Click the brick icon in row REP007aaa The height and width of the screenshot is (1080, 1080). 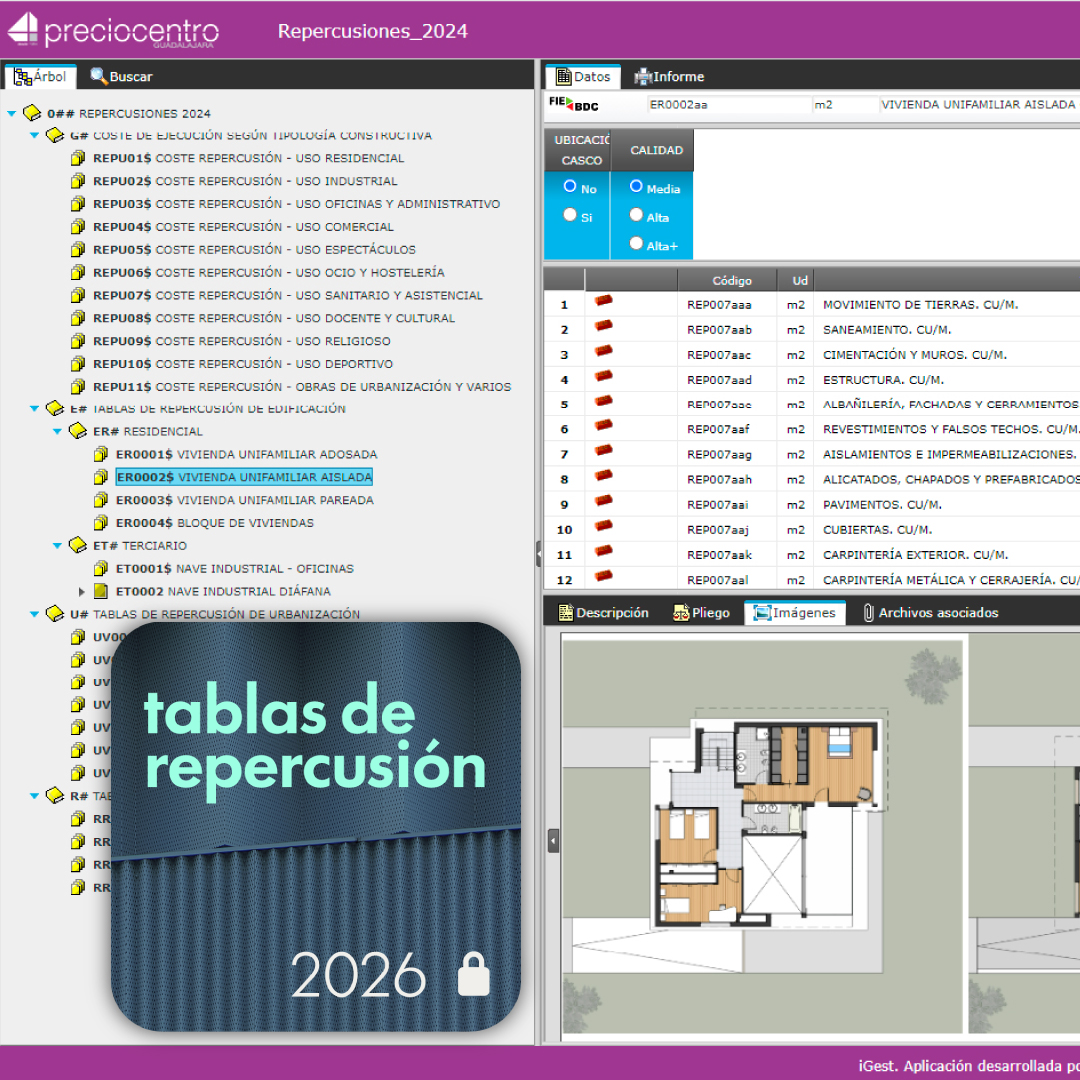pyautogui.click(x=603, y=301)
